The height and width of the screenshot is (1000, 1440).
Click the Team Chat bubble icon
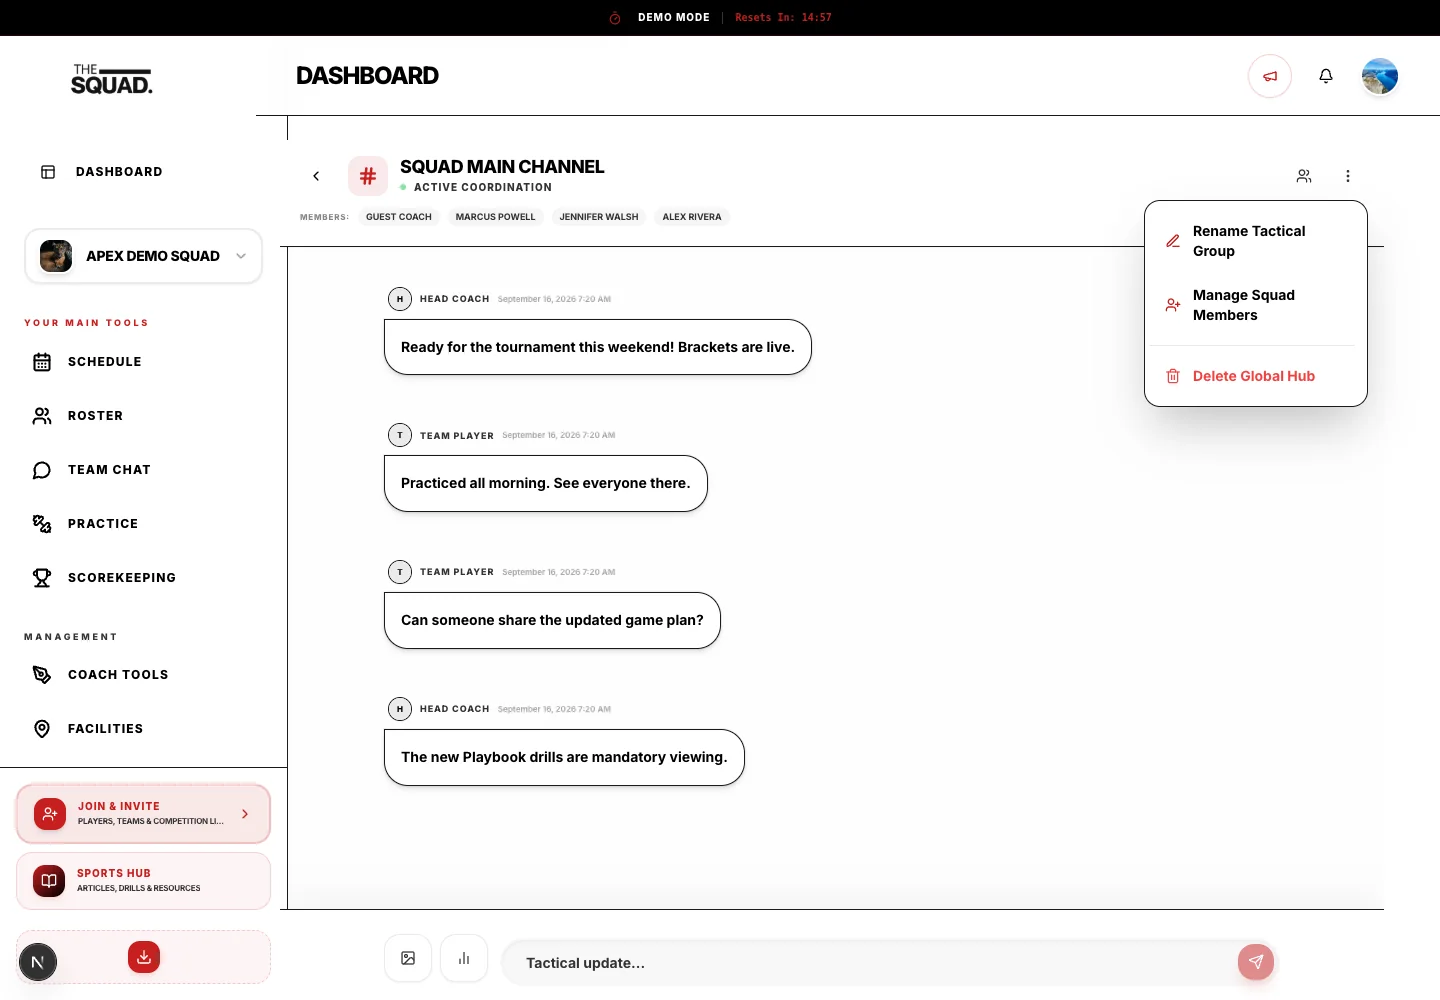[x=42, y=470]
